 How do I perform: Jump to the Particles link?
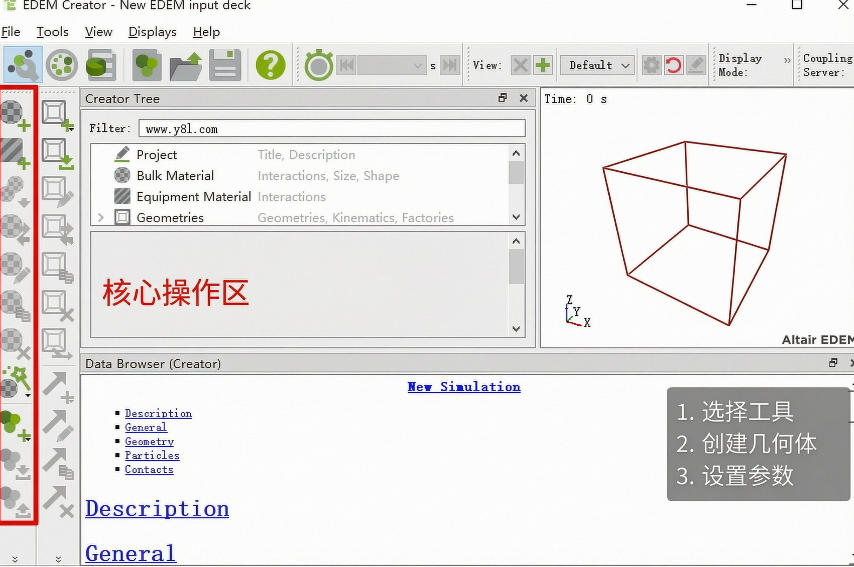click(x=152, y=455)
